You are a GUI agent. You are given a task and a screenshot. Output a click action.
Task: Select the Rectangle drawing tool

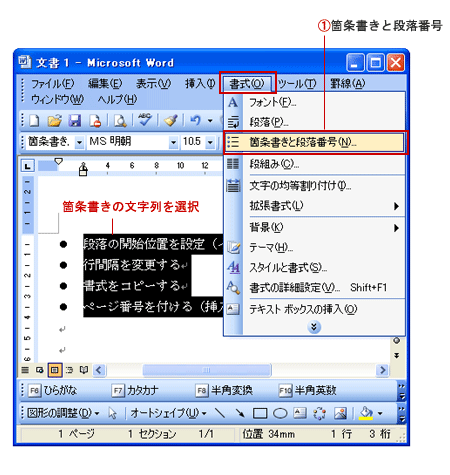pos(260,413)
